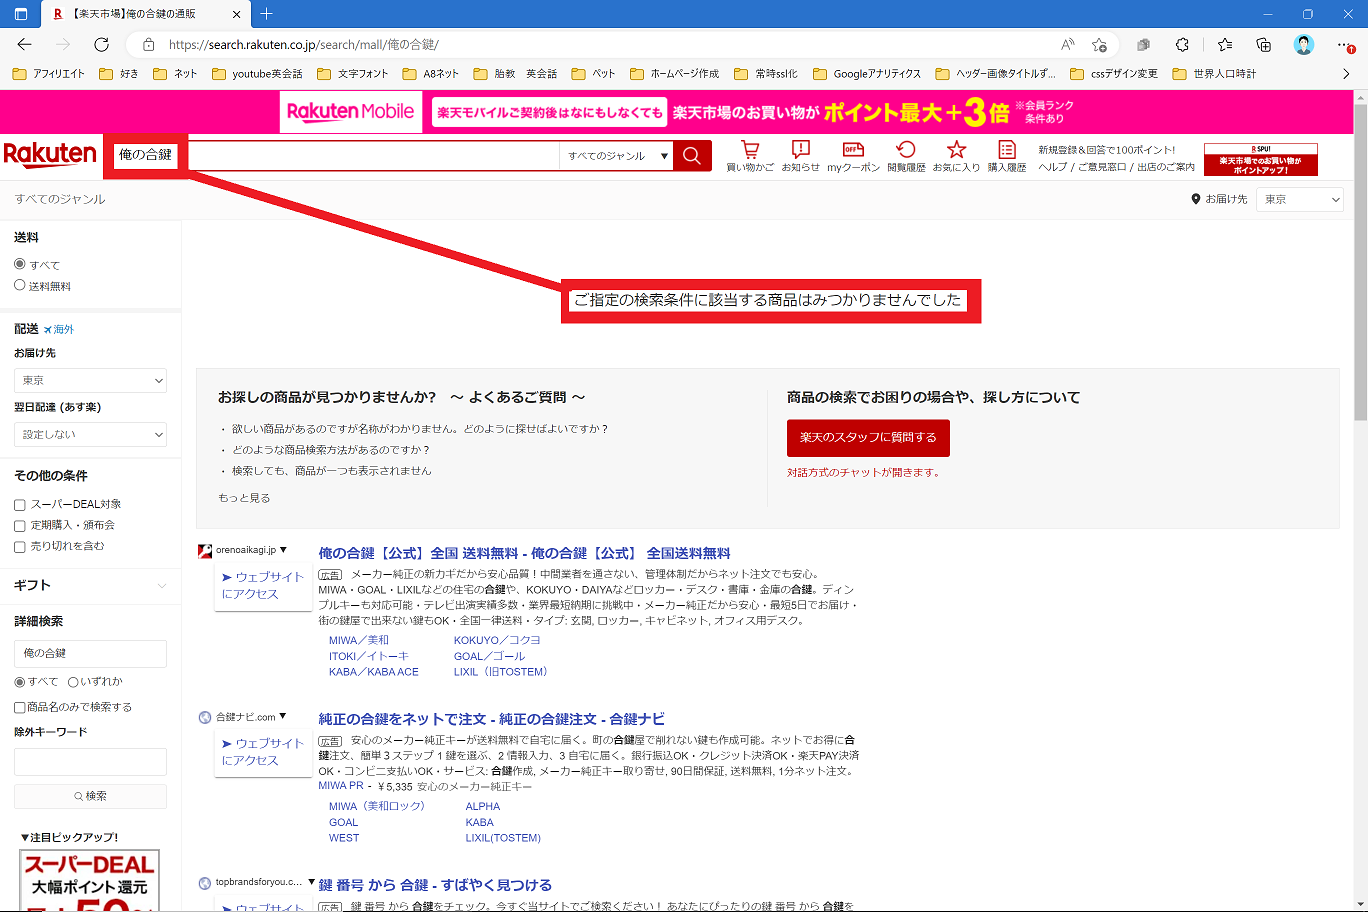1368x912 pixels.
Task: Click the 除外キーワード input field
Action: [x=90, y=762]
